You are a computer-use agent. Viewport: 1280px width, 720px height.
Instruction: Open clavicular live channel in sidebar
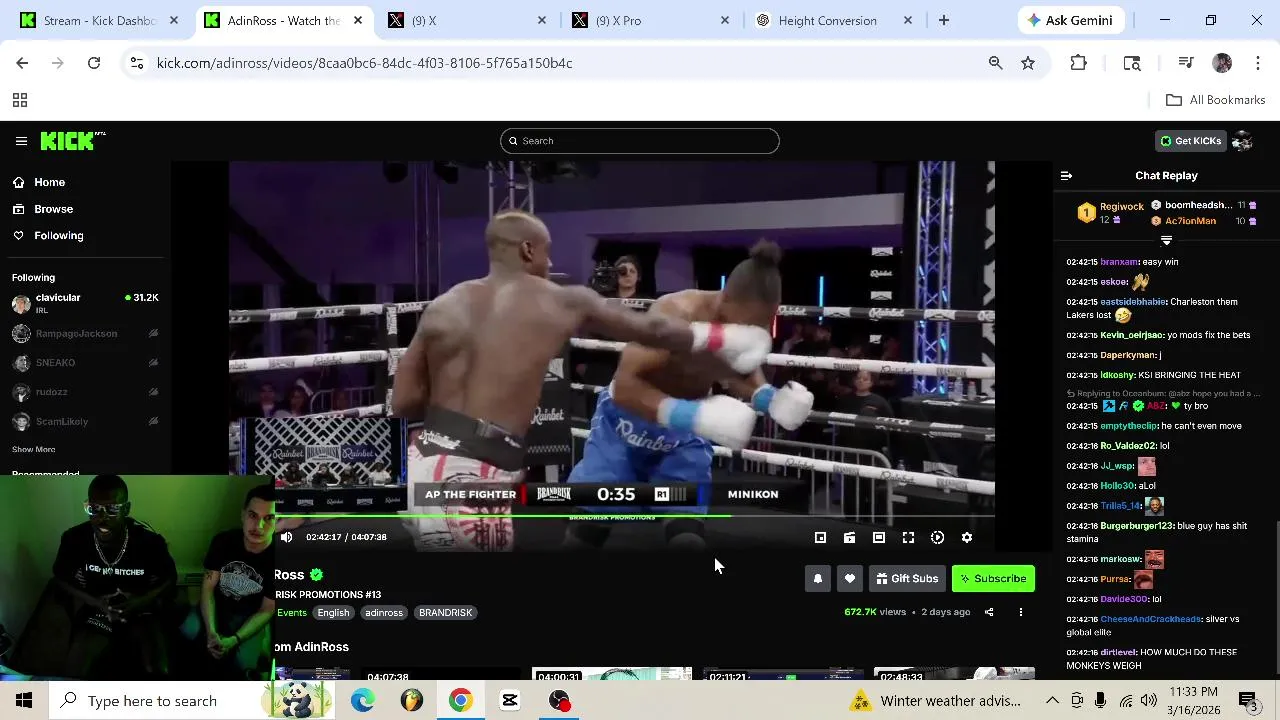(85, 303)
